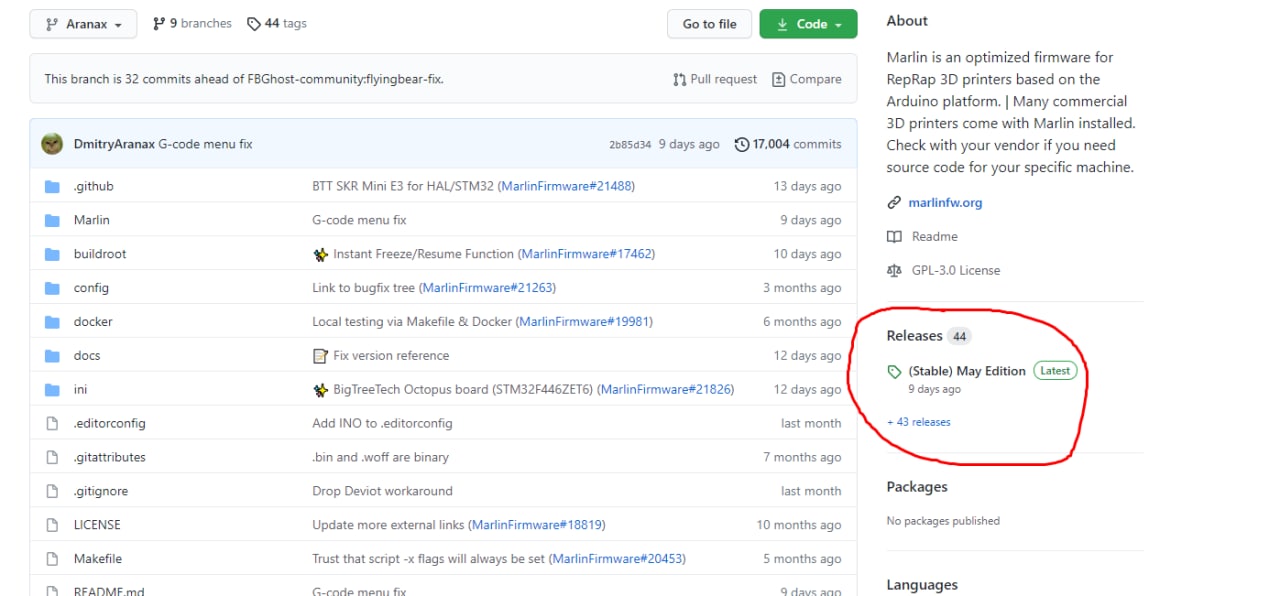The width and height of the screenshot is (1280, 596).
Task: View the 9 branches link
Action: (x=192, y=23)
